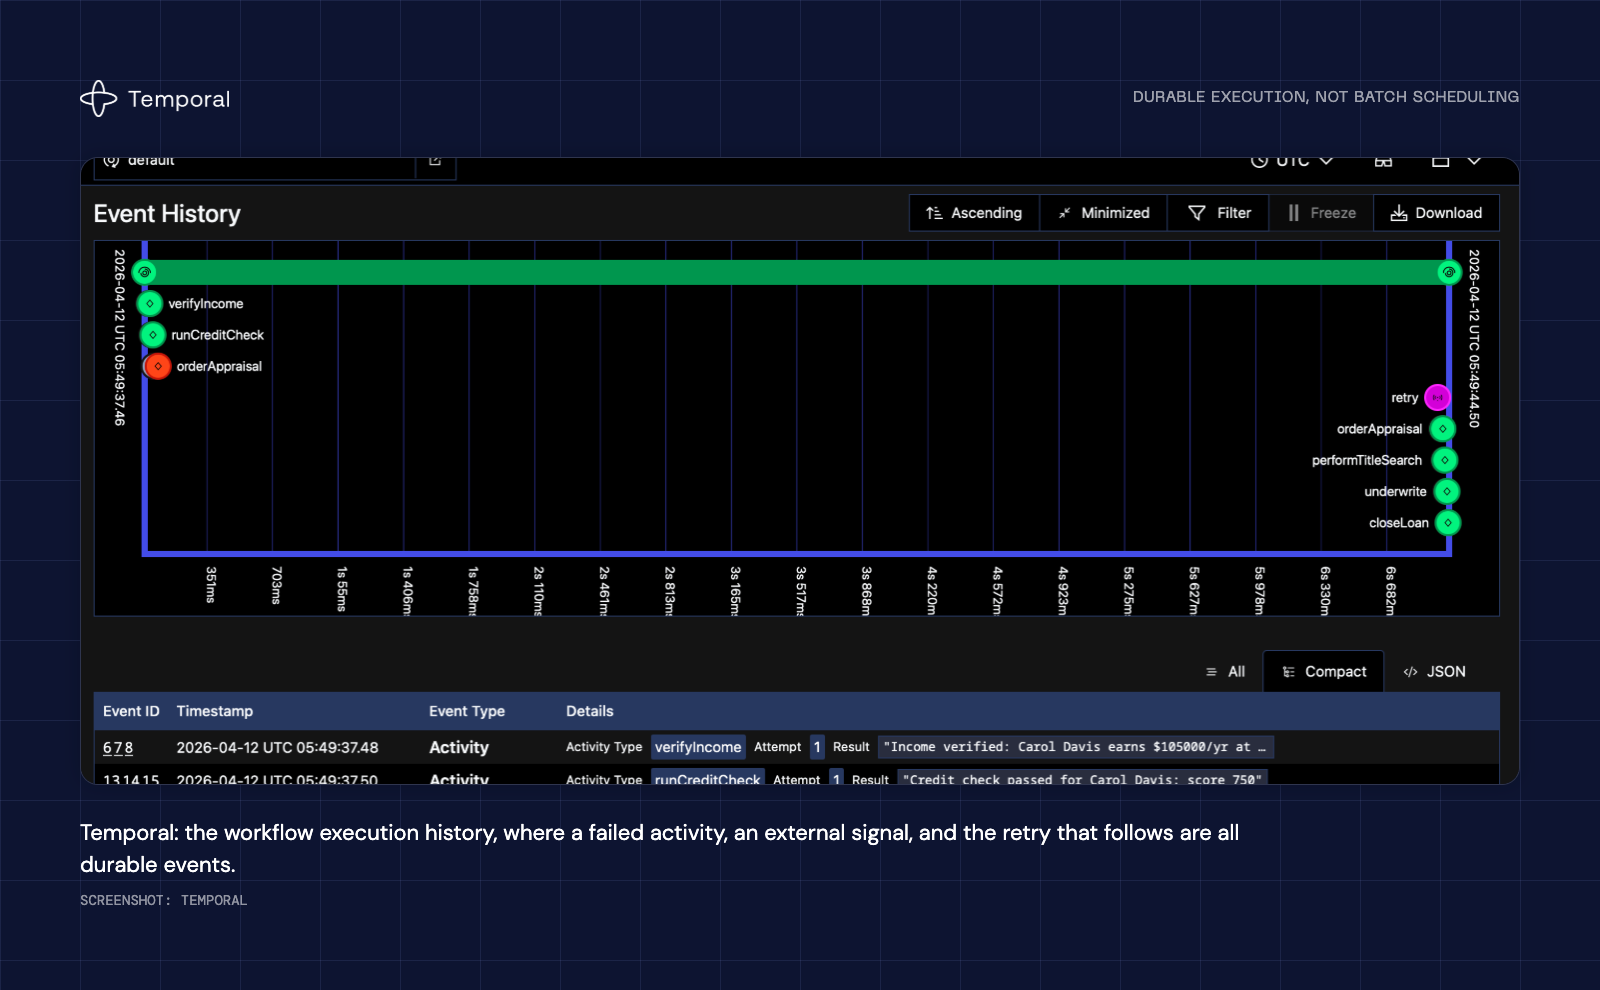
Task: Toggle Ascending sort order
Action: pos(974,213)
